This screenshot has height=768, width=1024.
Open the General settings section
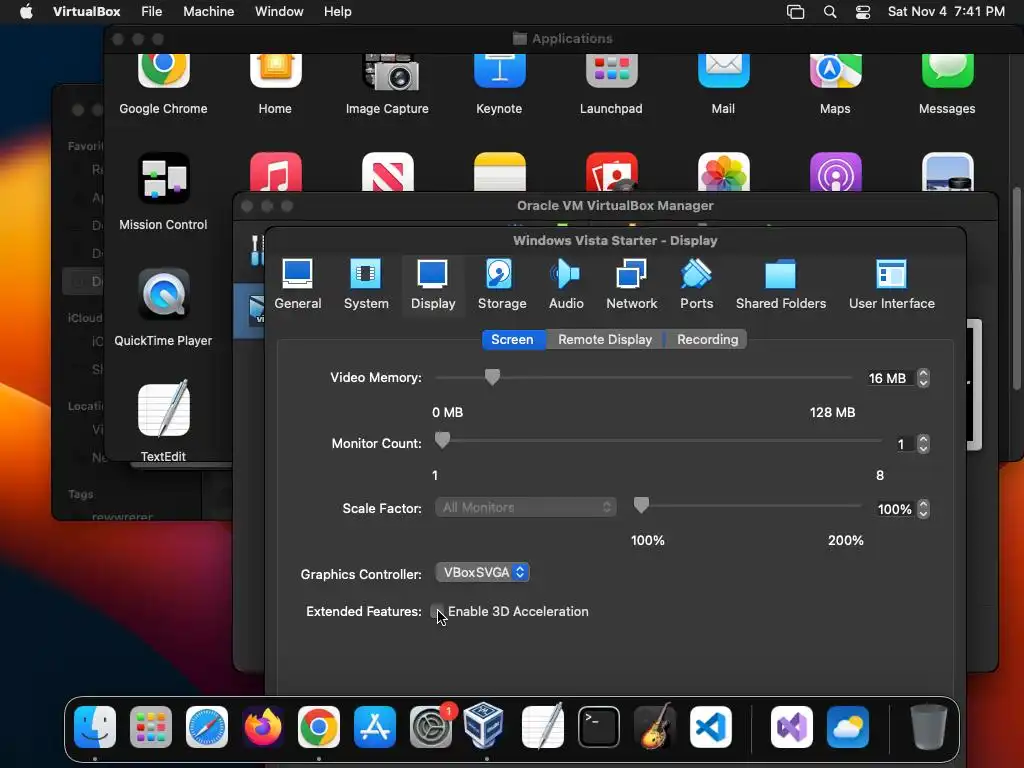click(x=298, y=285)
